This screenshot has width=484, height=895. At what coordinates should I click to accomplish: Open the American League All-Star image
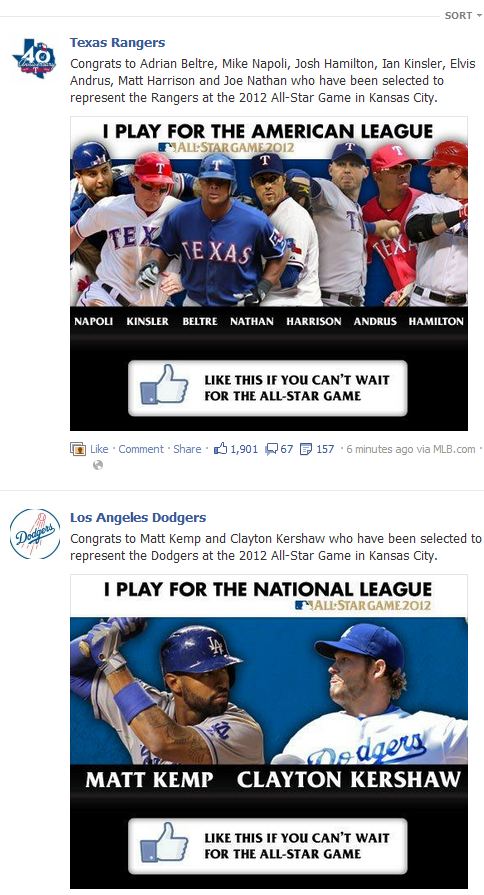pyautogui.click(x=269, y=273)
